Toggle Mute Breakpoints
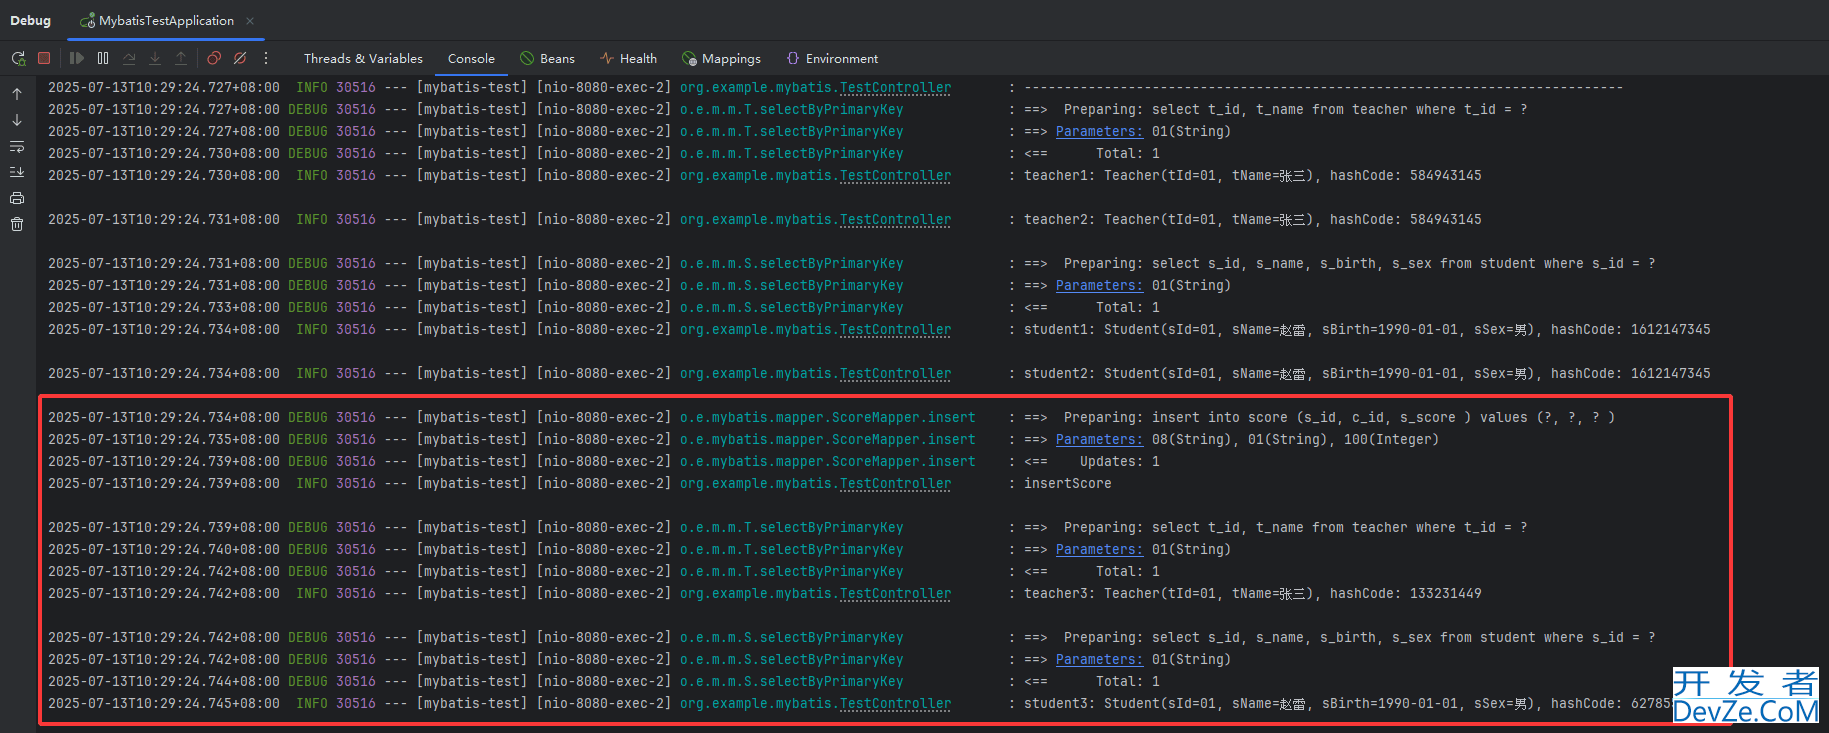The width and height of the screenshot is (1829, 733). pyautogui.click(x=240, y=58)
